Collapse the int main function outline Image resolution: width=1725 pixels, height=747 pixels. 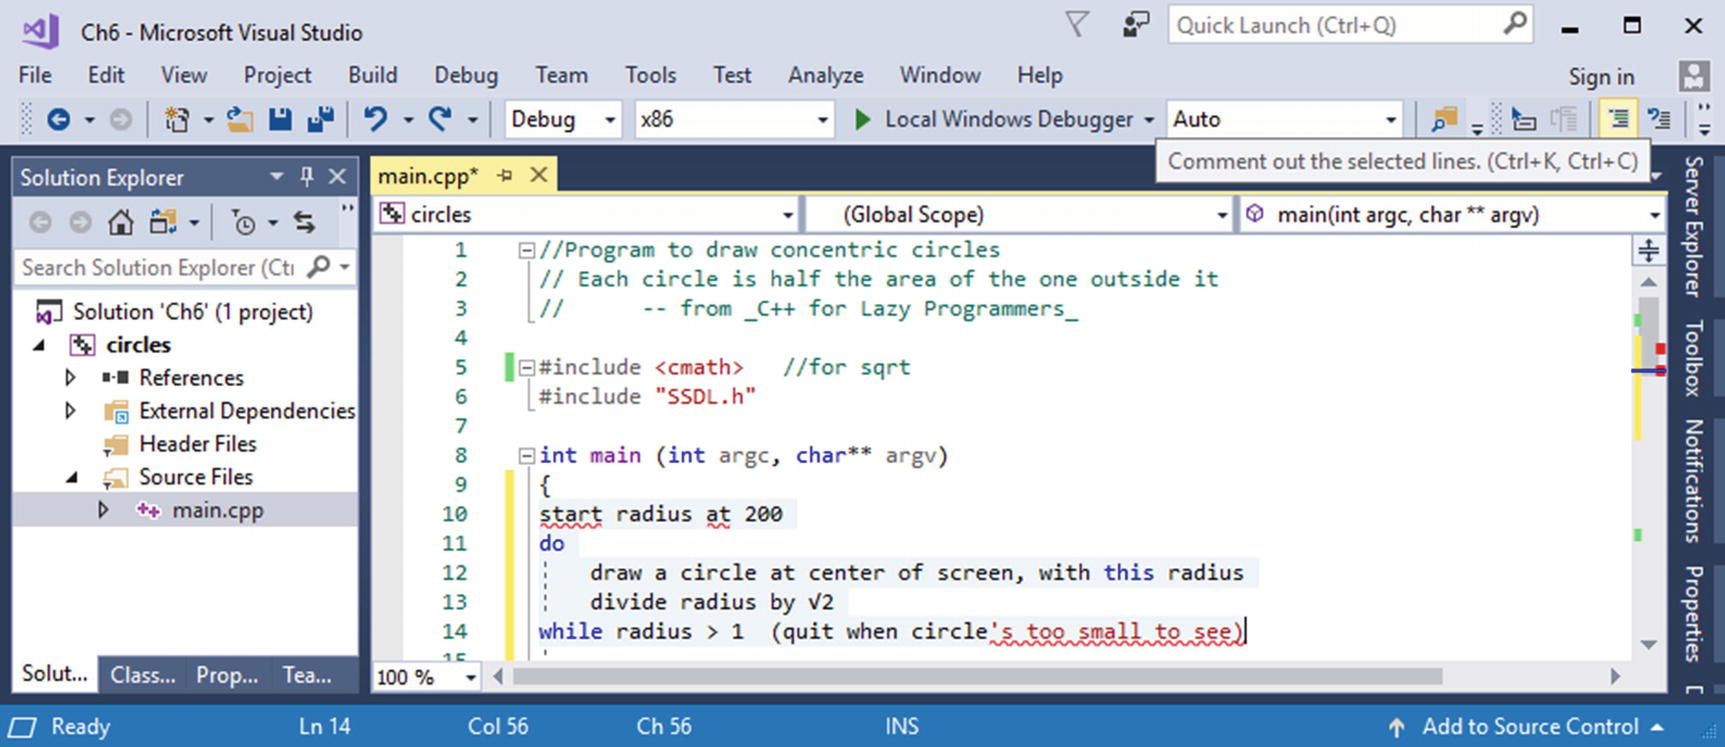click(x=526, y=456)
